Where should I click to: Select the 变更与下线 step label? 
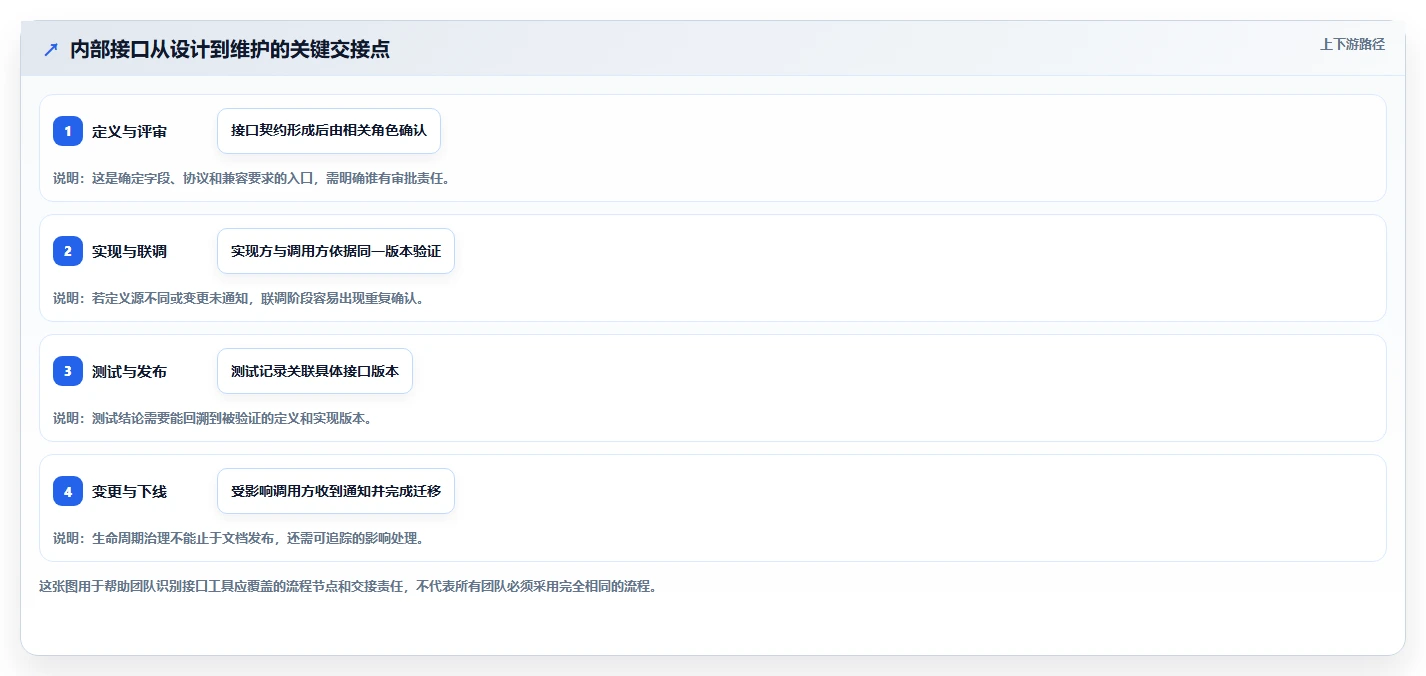coord(129,491)
